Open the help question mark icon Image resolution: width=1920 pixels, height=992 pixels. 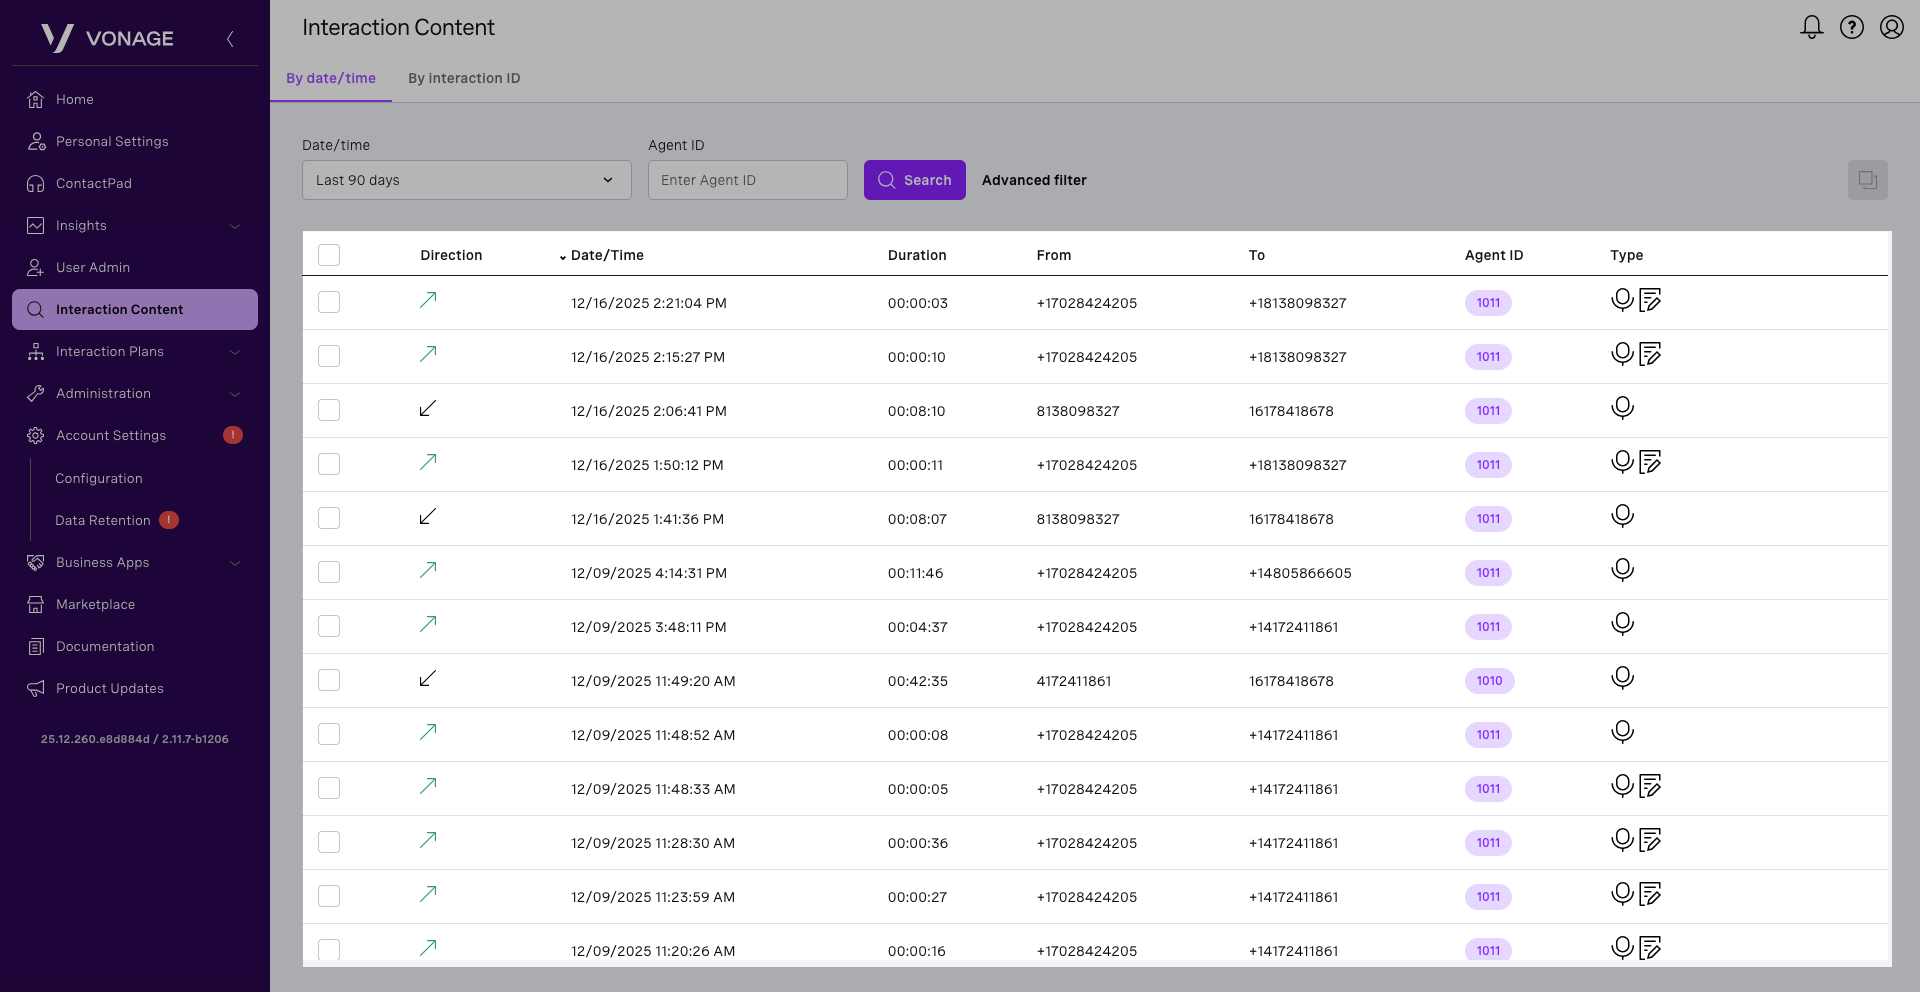[1852, 27]
